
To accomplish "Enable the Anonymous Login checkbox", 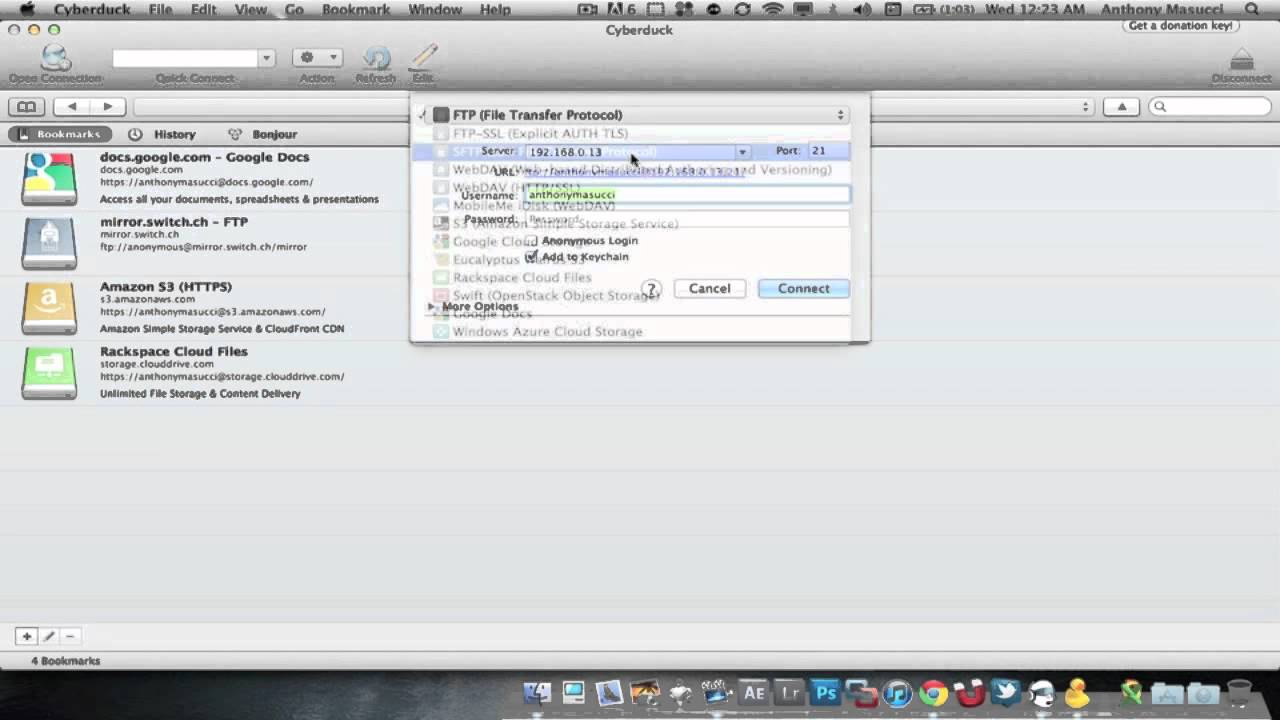I will (x=532, y=241).
